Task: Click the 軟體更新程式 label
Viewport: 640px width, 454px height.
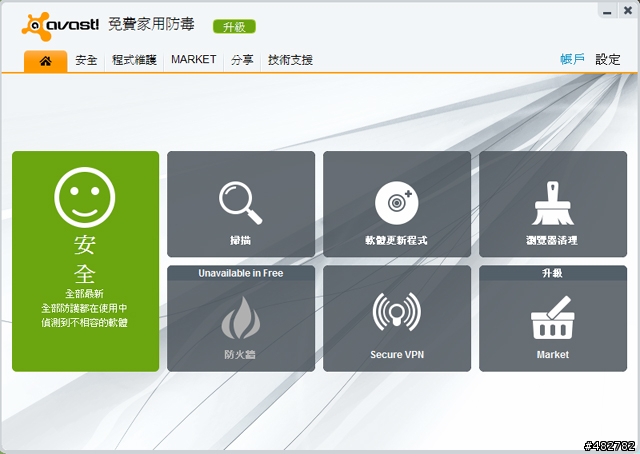Action: [396, 240]
